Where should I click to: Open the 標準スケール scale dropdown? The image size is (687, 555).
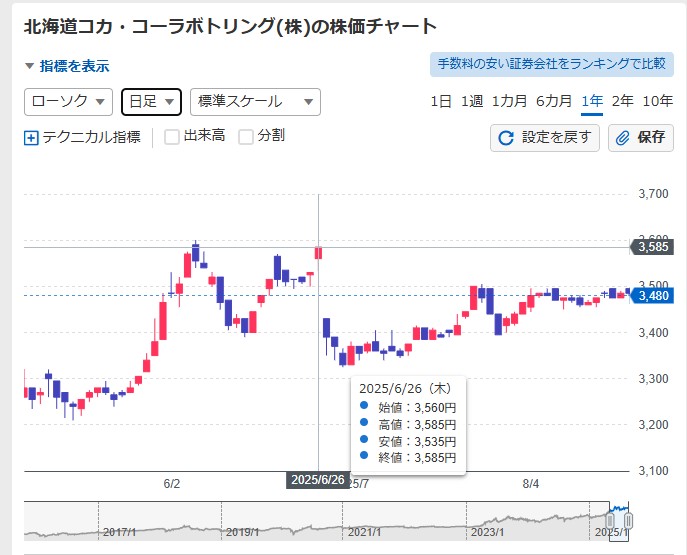[255, 102]
